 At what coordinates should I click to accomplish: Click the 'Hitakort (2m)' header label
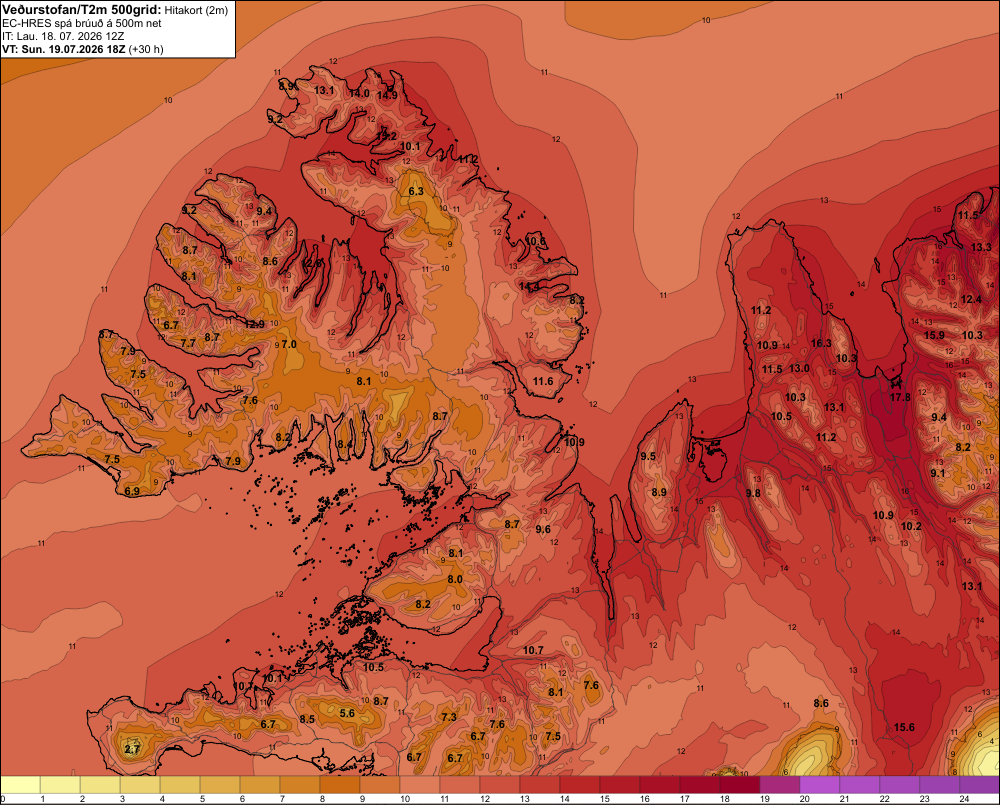click(196, 10)
